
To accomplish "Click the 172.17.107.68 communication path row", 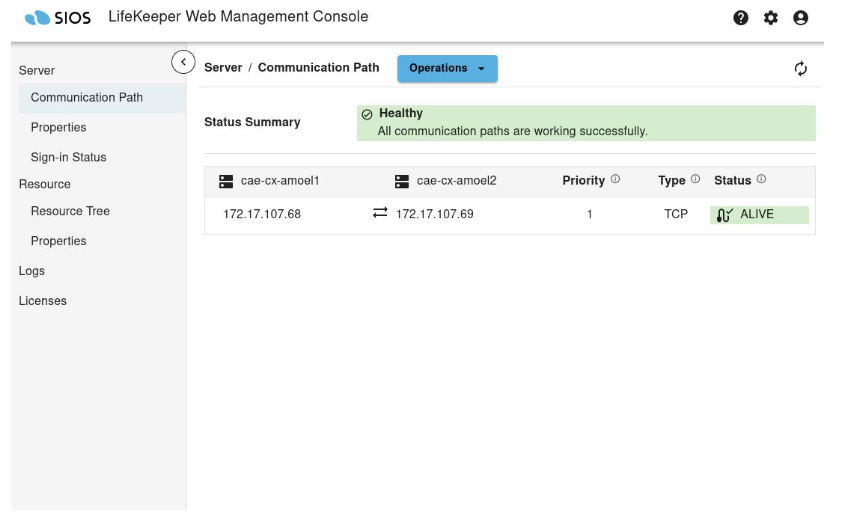I will (262, 214).
